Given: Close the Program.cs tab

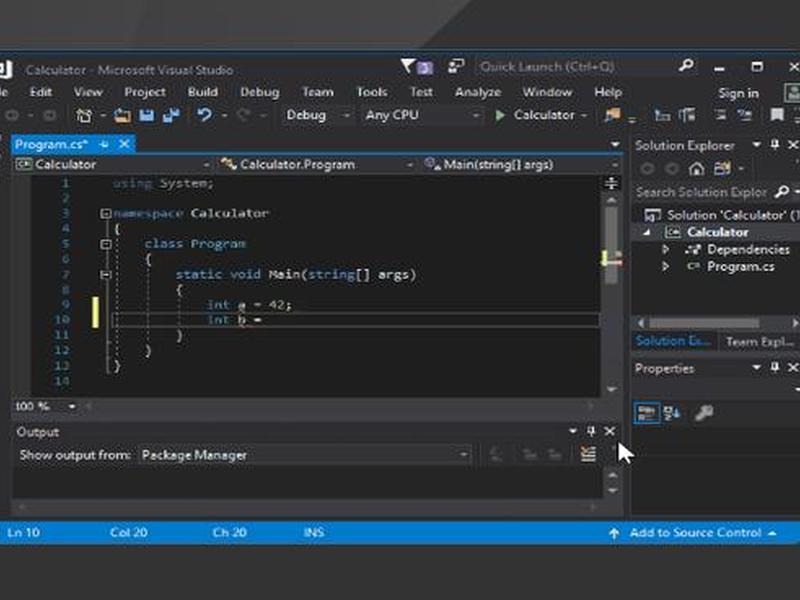Looking at the screenshot, I should click(x=124, y=144).
